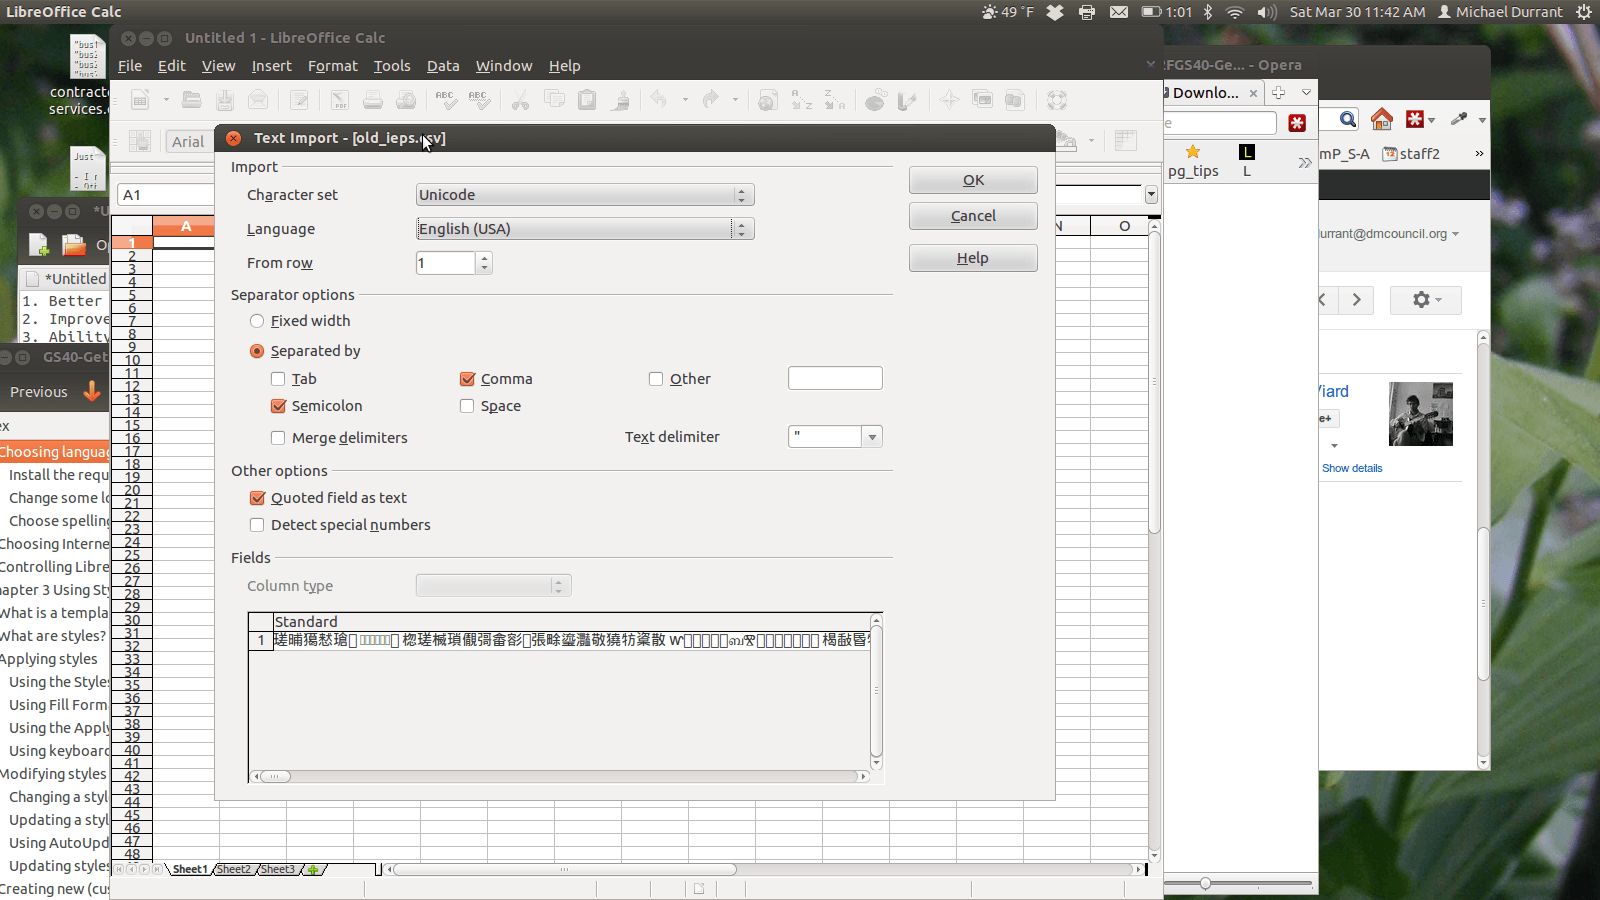
Task: Click the Cut scissors icon in Calc toolbar
Action: tap(520, 100)
